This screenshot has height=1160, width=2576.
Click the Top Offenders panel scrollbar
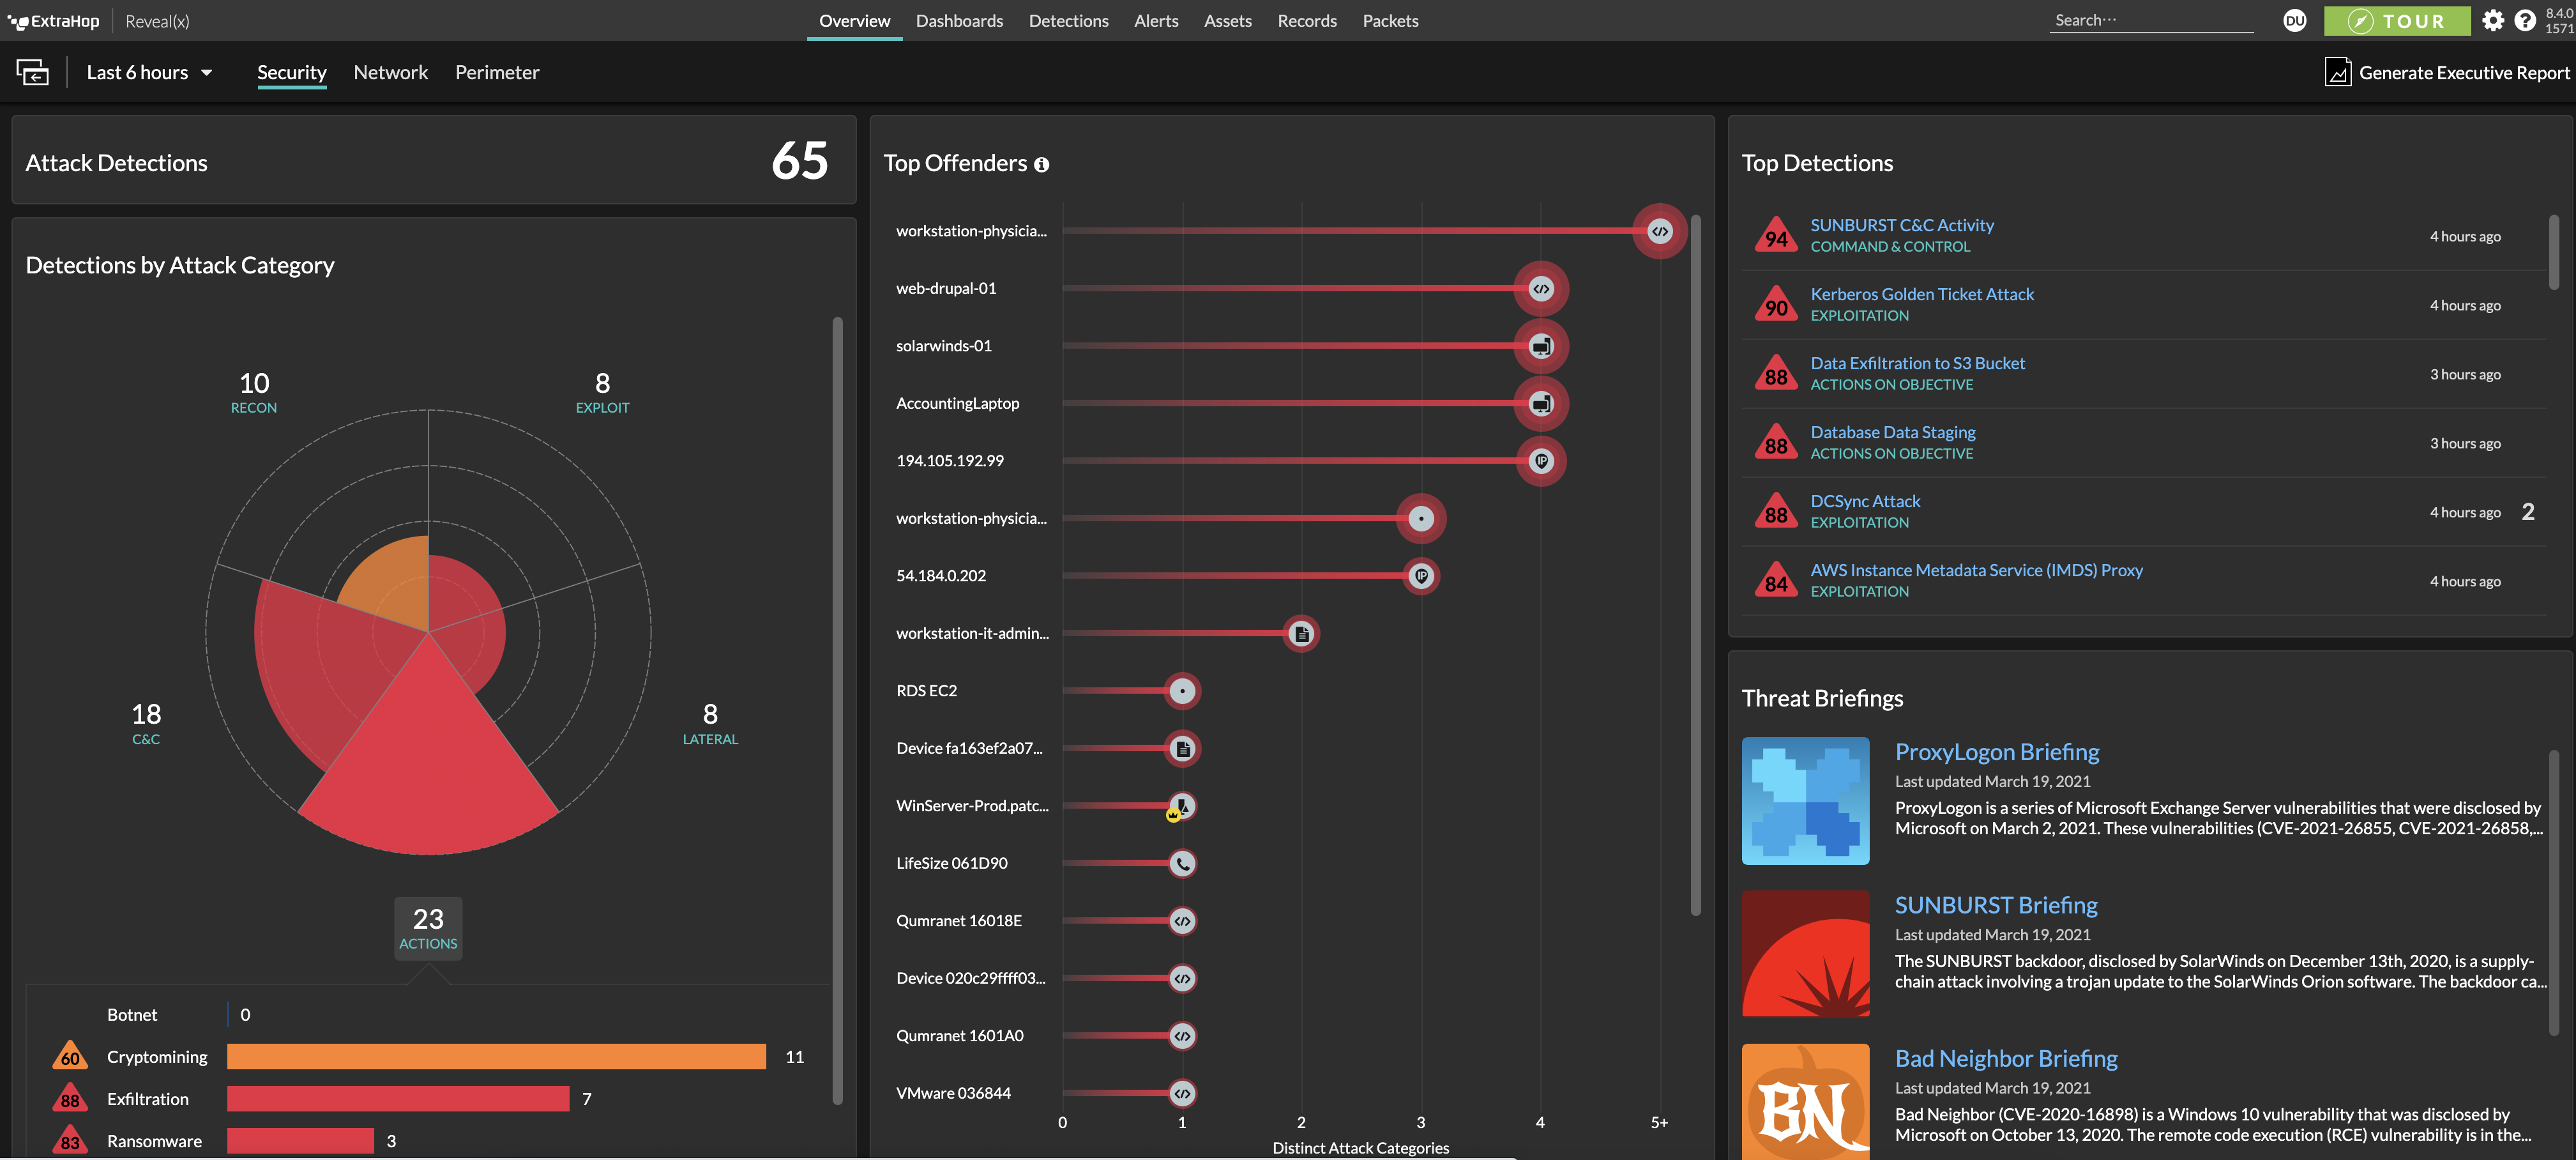1695,565
